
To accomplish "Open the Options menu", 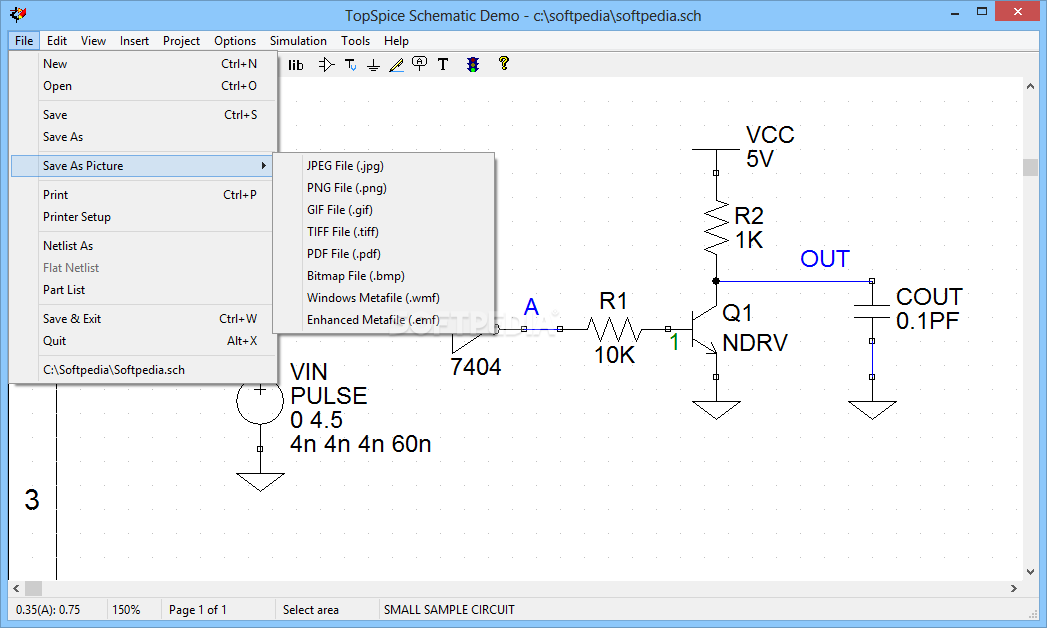I will 235,41.
